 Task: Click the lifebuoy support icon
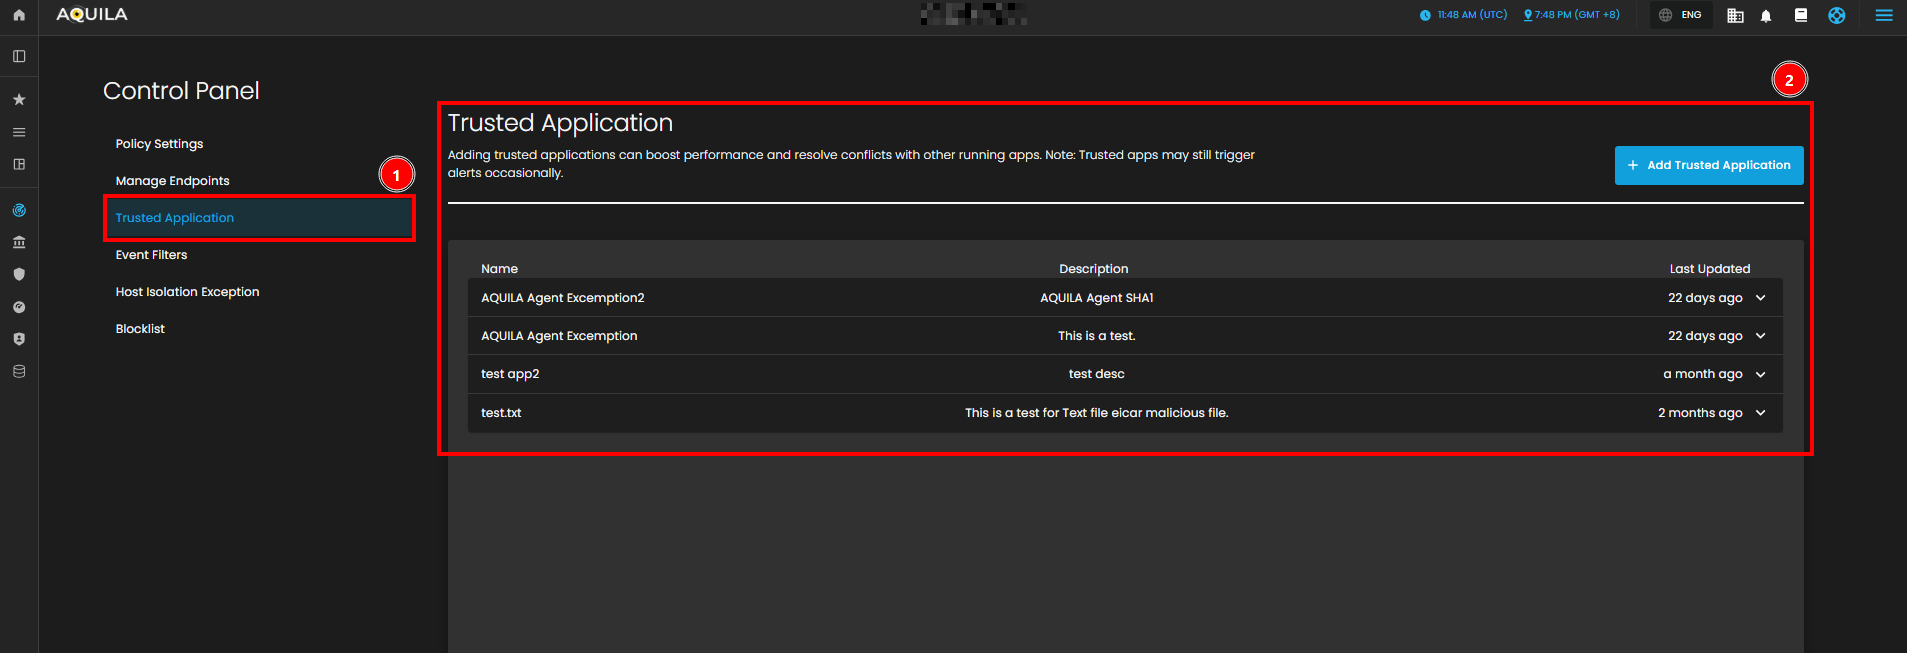[1836, 15]
